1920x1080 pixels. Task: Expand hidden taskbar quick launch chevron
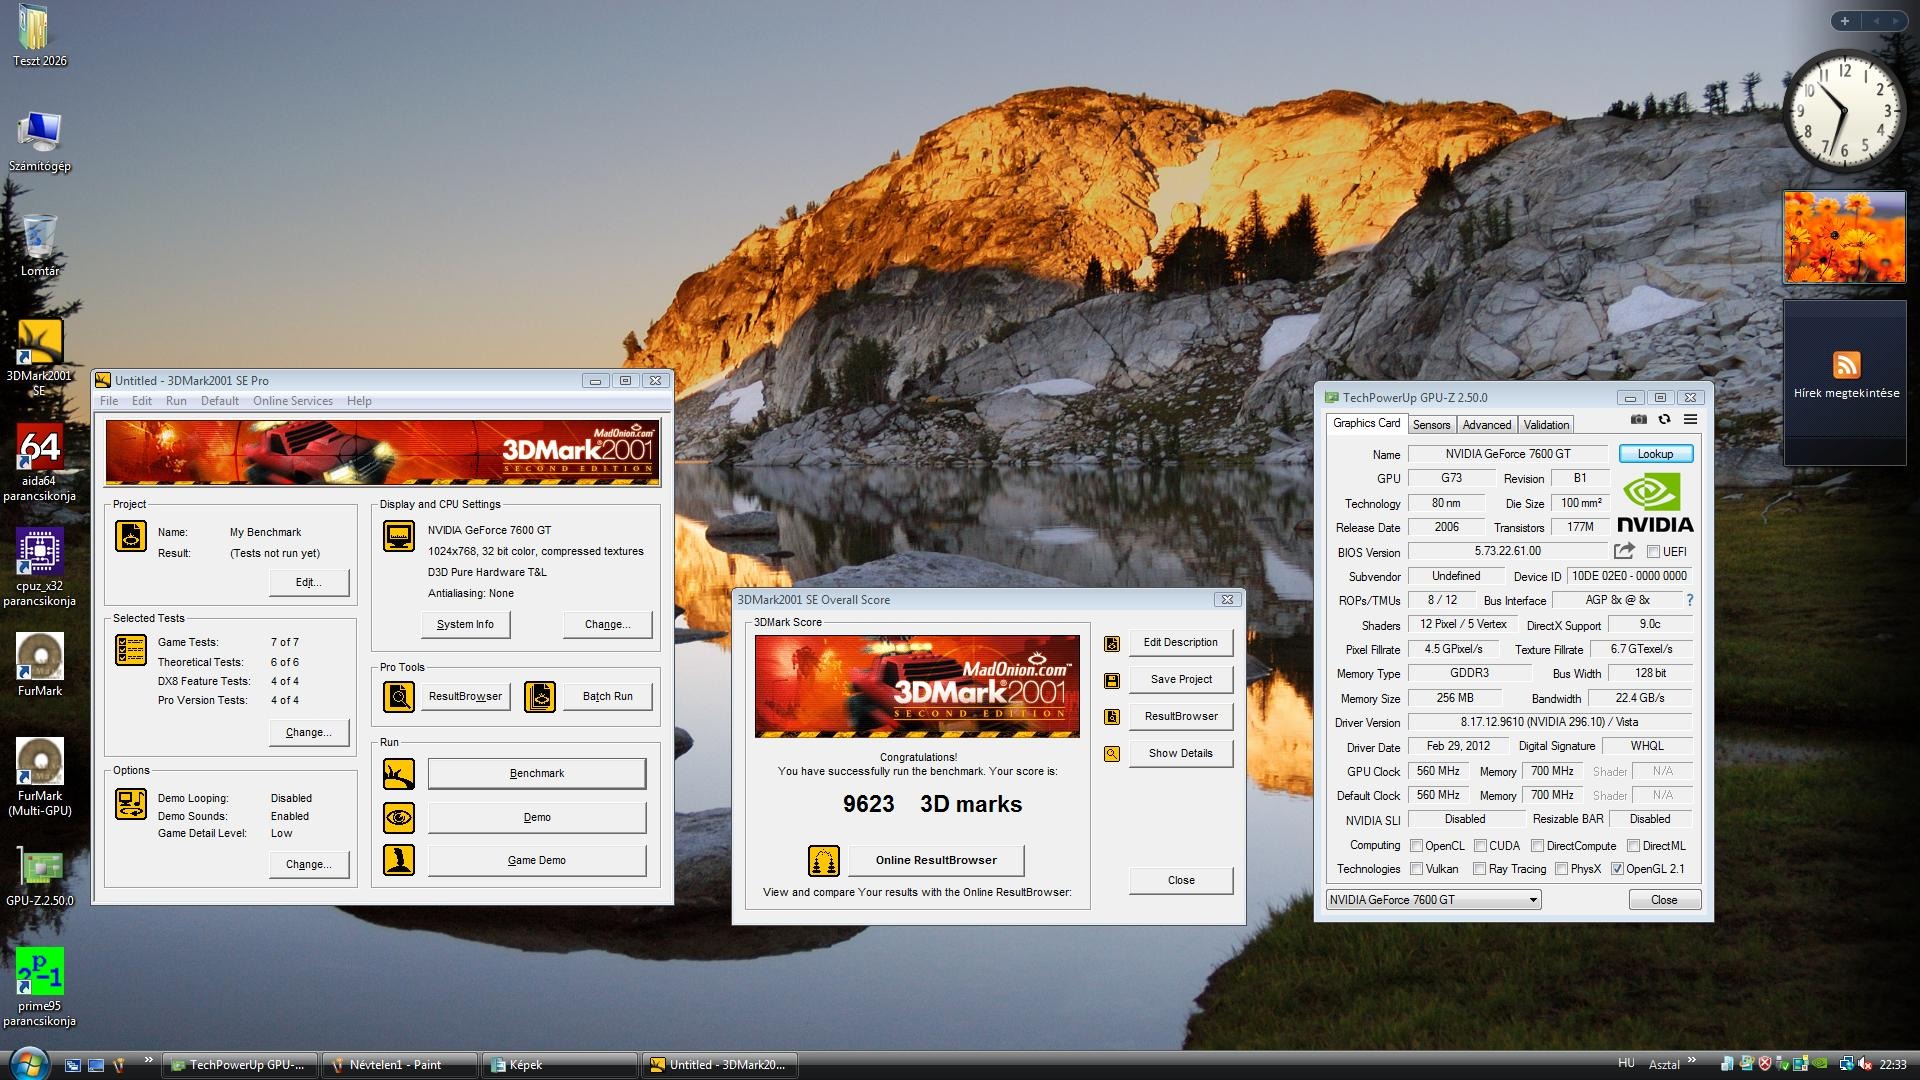click(149, 1060)
